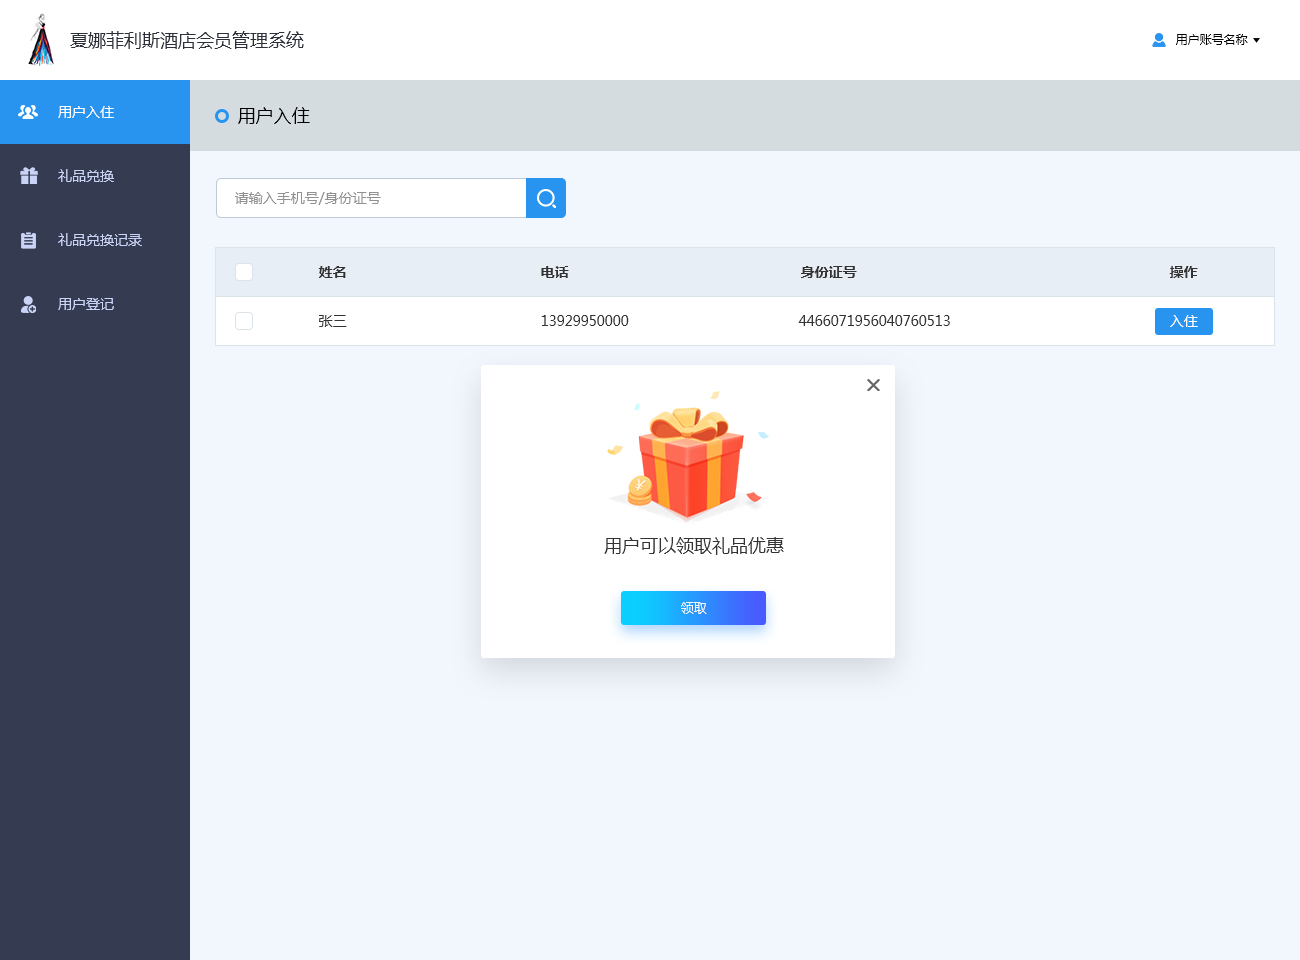Click the gift box illustration
Screen dimensions: 1300x960
pos(688,457)
